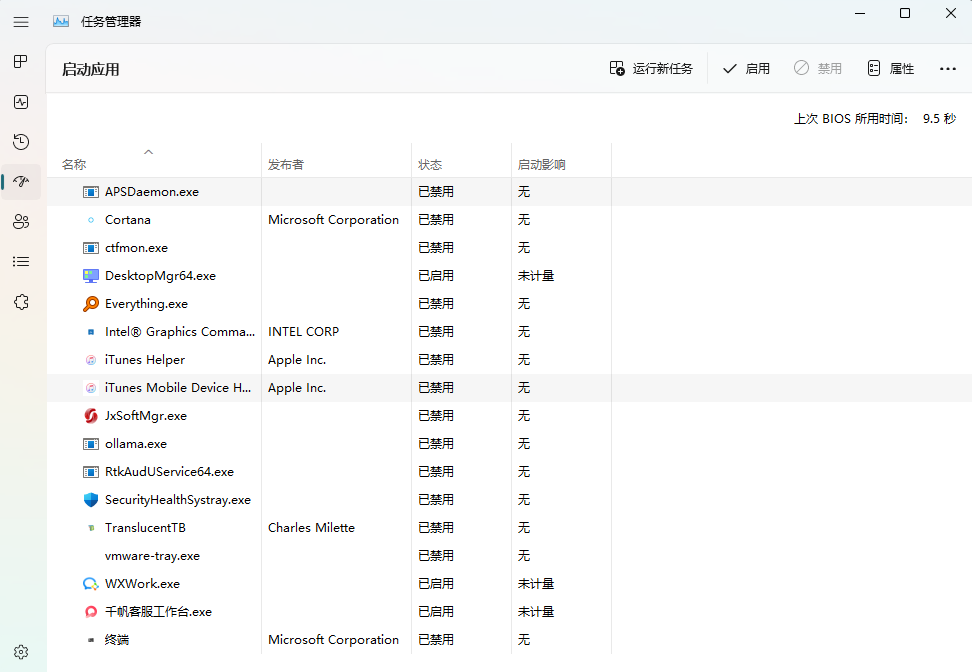Select the JxSoftMgr.exe row name
This screenshot has height=672, width=972.
(146, 415)
